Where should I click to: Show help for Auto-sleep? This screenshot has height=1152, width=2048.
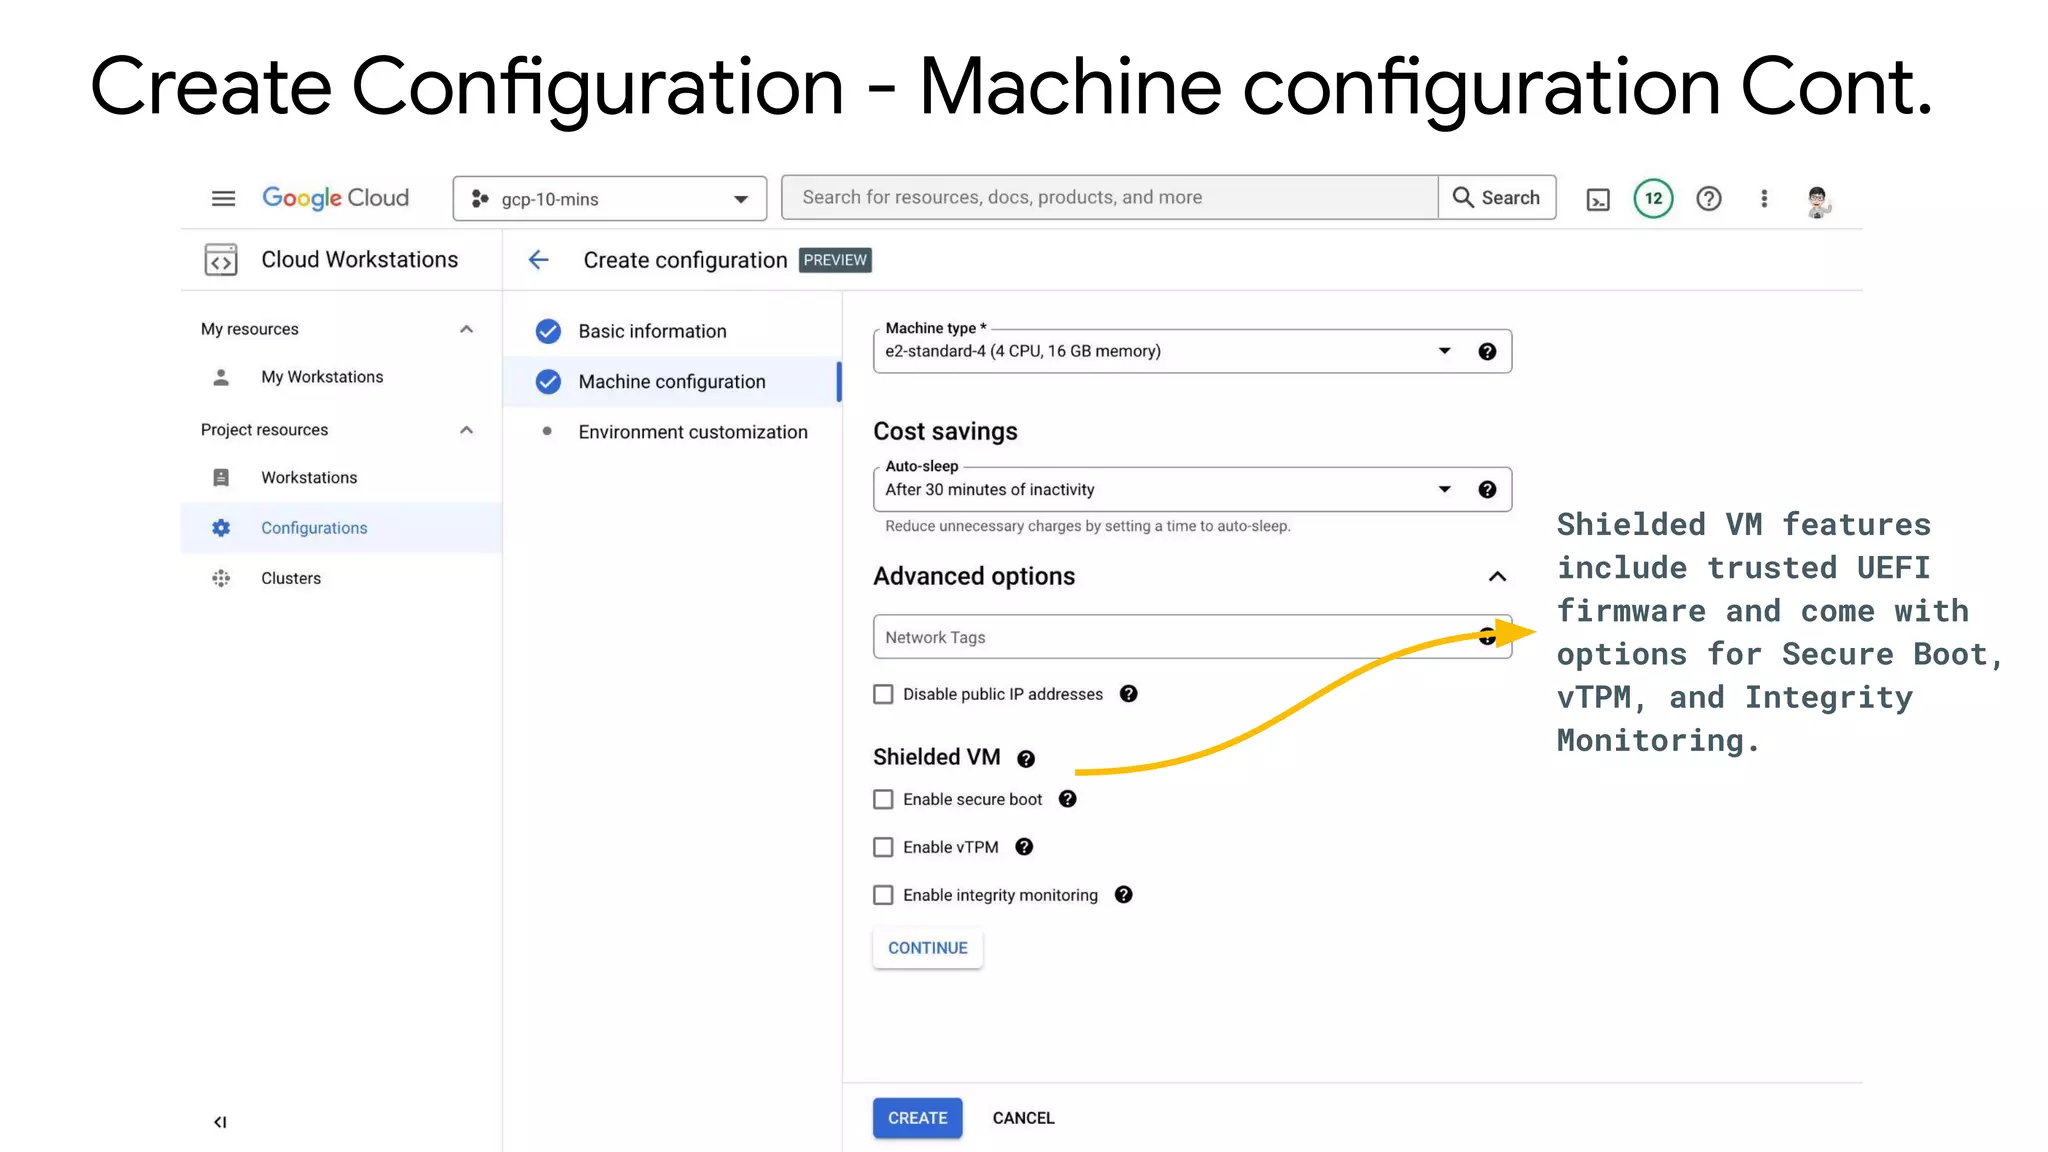click(1487, 489)
